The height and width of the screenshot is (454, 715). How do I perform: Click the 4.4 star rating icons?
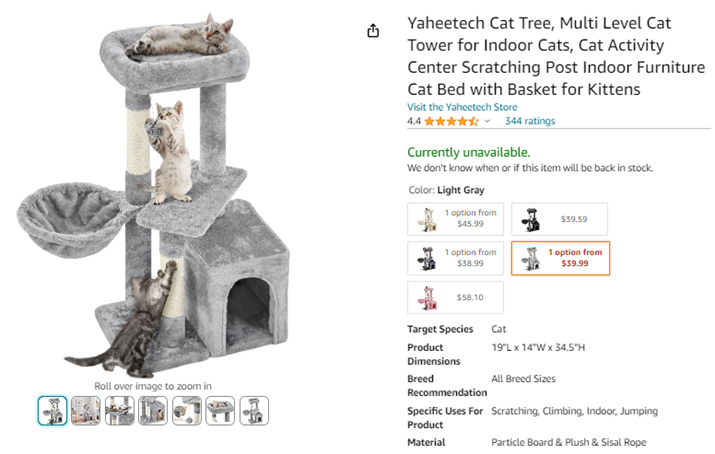pyautogui.click(x=451, y=121)
